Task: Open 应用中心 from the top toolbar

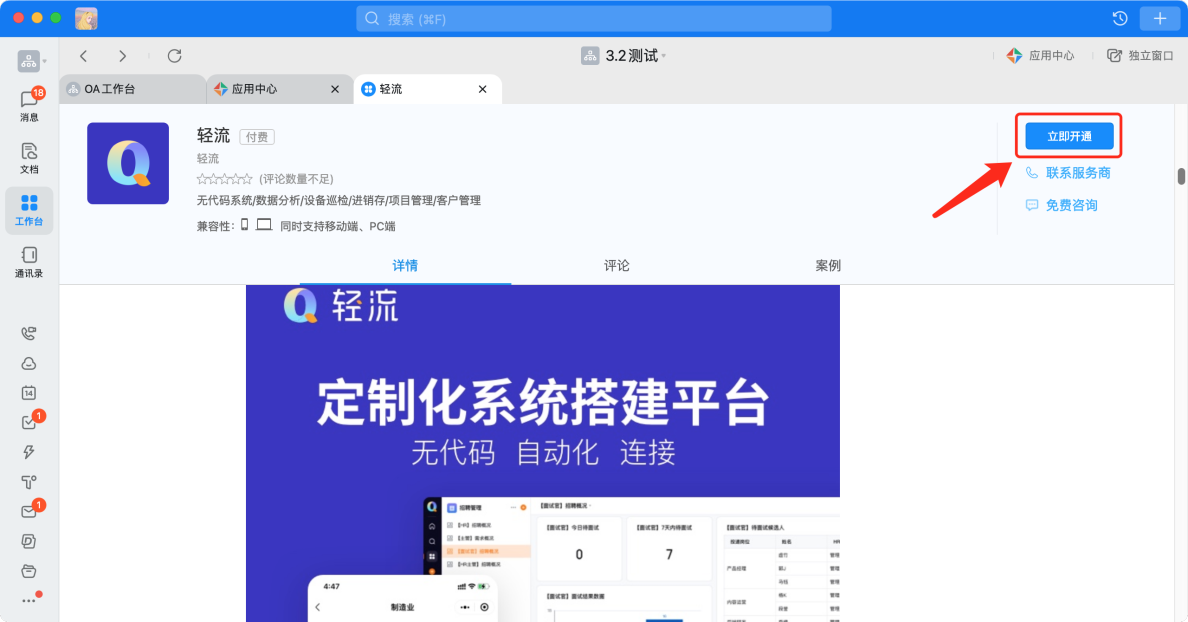Action: pyautogui.click(x=1040, y=55)
